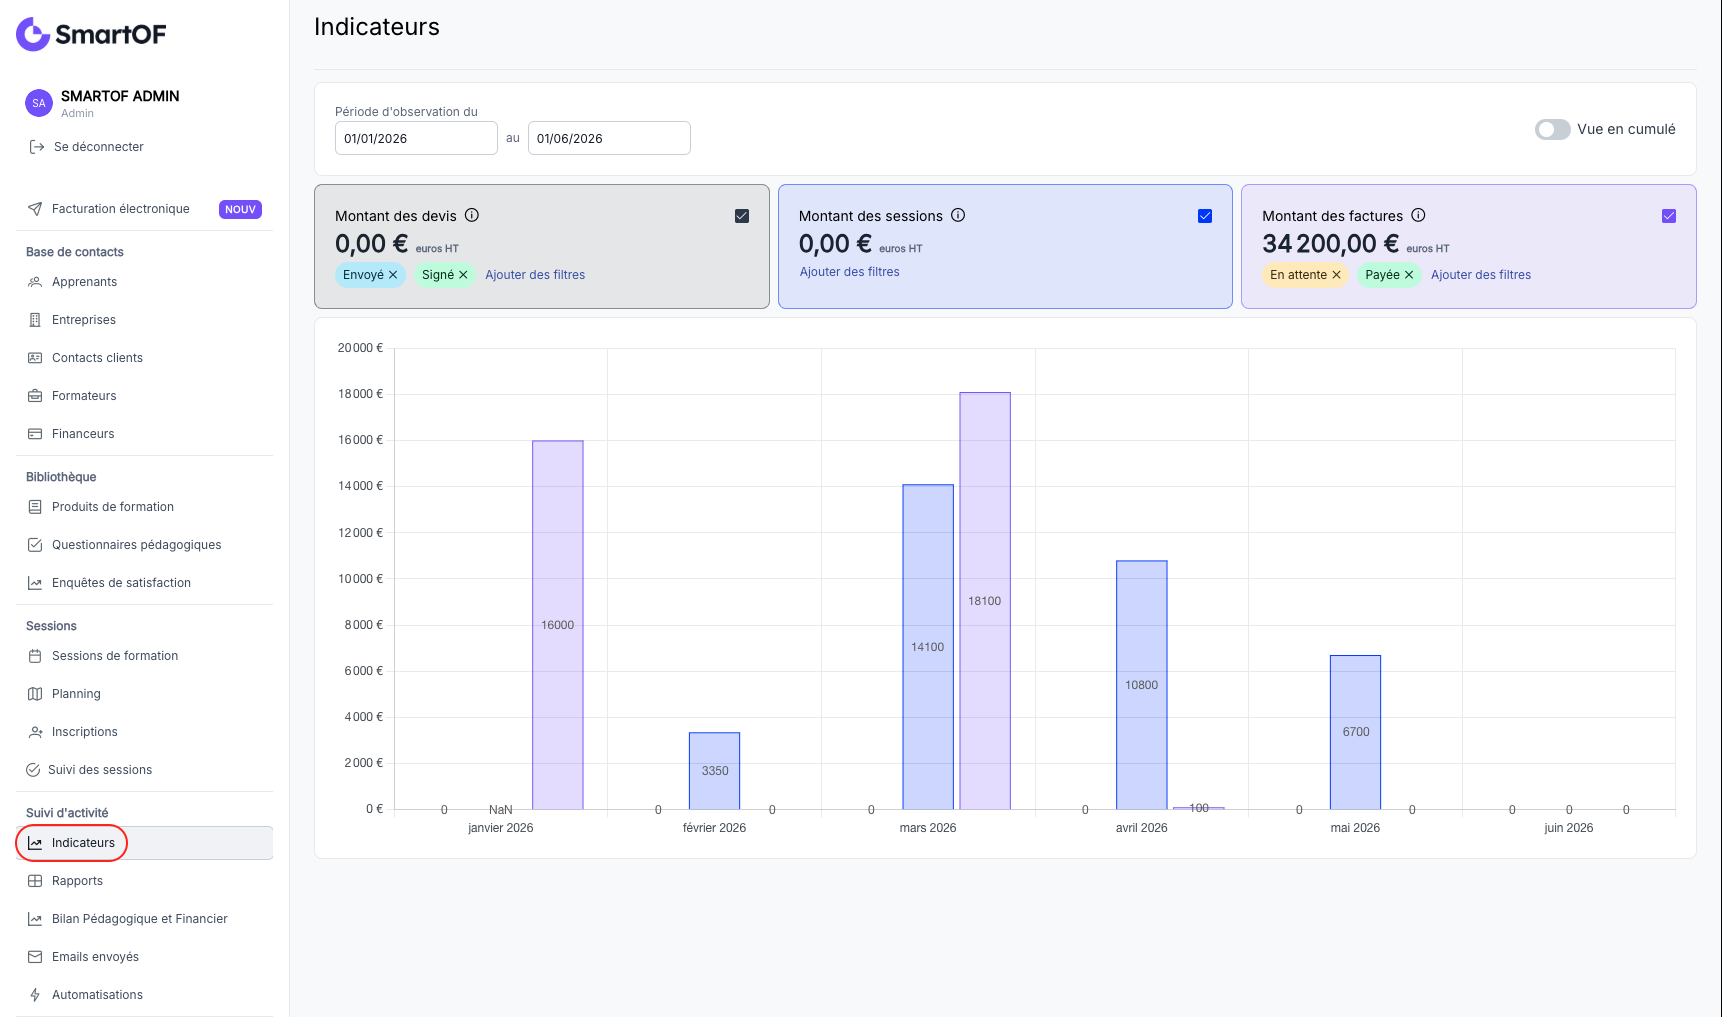The image size is (1722, 1017).
Task: Remove the Signé filter tag
Action: tap(463, 275)
